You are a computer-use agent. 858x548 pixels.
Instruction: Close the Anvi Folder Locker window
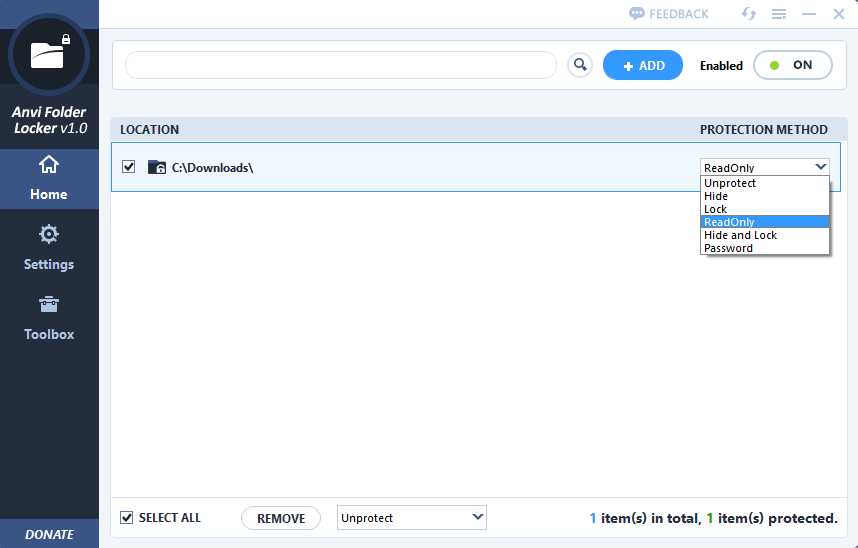(839, 14)
